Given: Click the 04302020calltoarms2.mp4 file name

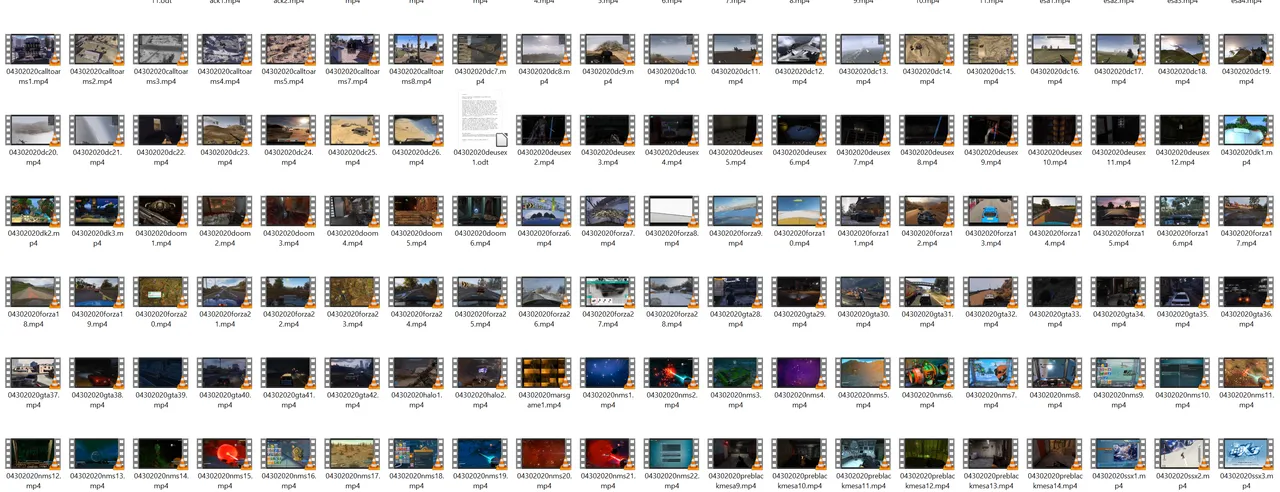Looking at the screenshot, I should (97, 76).
